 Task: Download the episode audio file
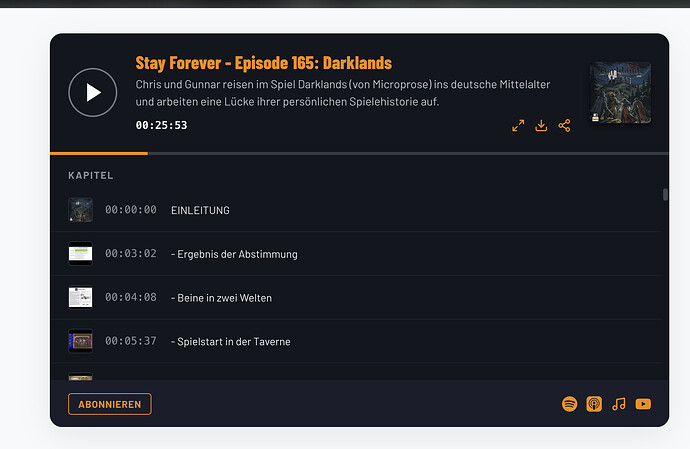pyautogui.click(x=541, y=125)
